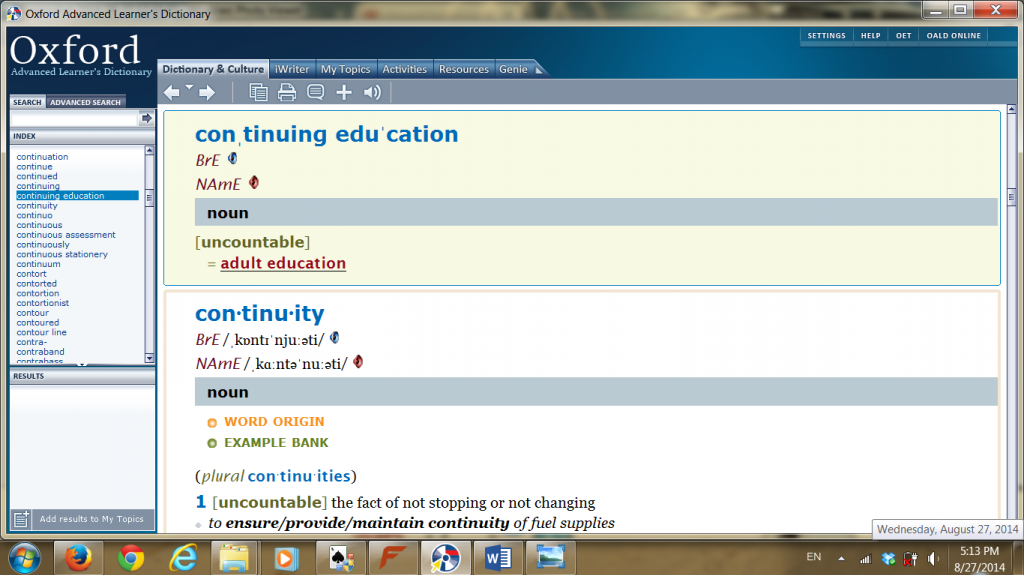Select 'continued' in the index
Image resolution: width=1024 pixels, height=575 pixels.
[37, 176]
